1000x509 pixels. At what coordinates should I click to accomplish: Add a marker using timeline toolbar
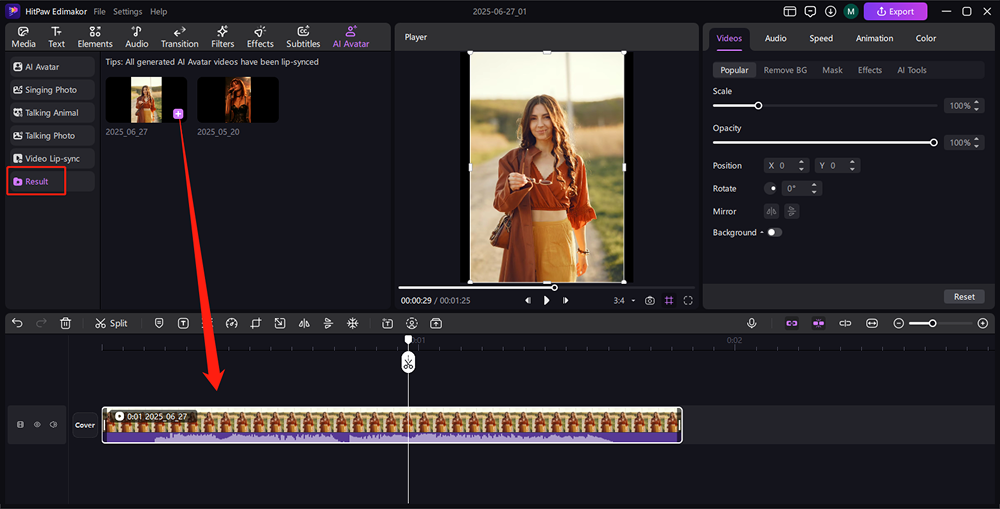tap(159, 323)
